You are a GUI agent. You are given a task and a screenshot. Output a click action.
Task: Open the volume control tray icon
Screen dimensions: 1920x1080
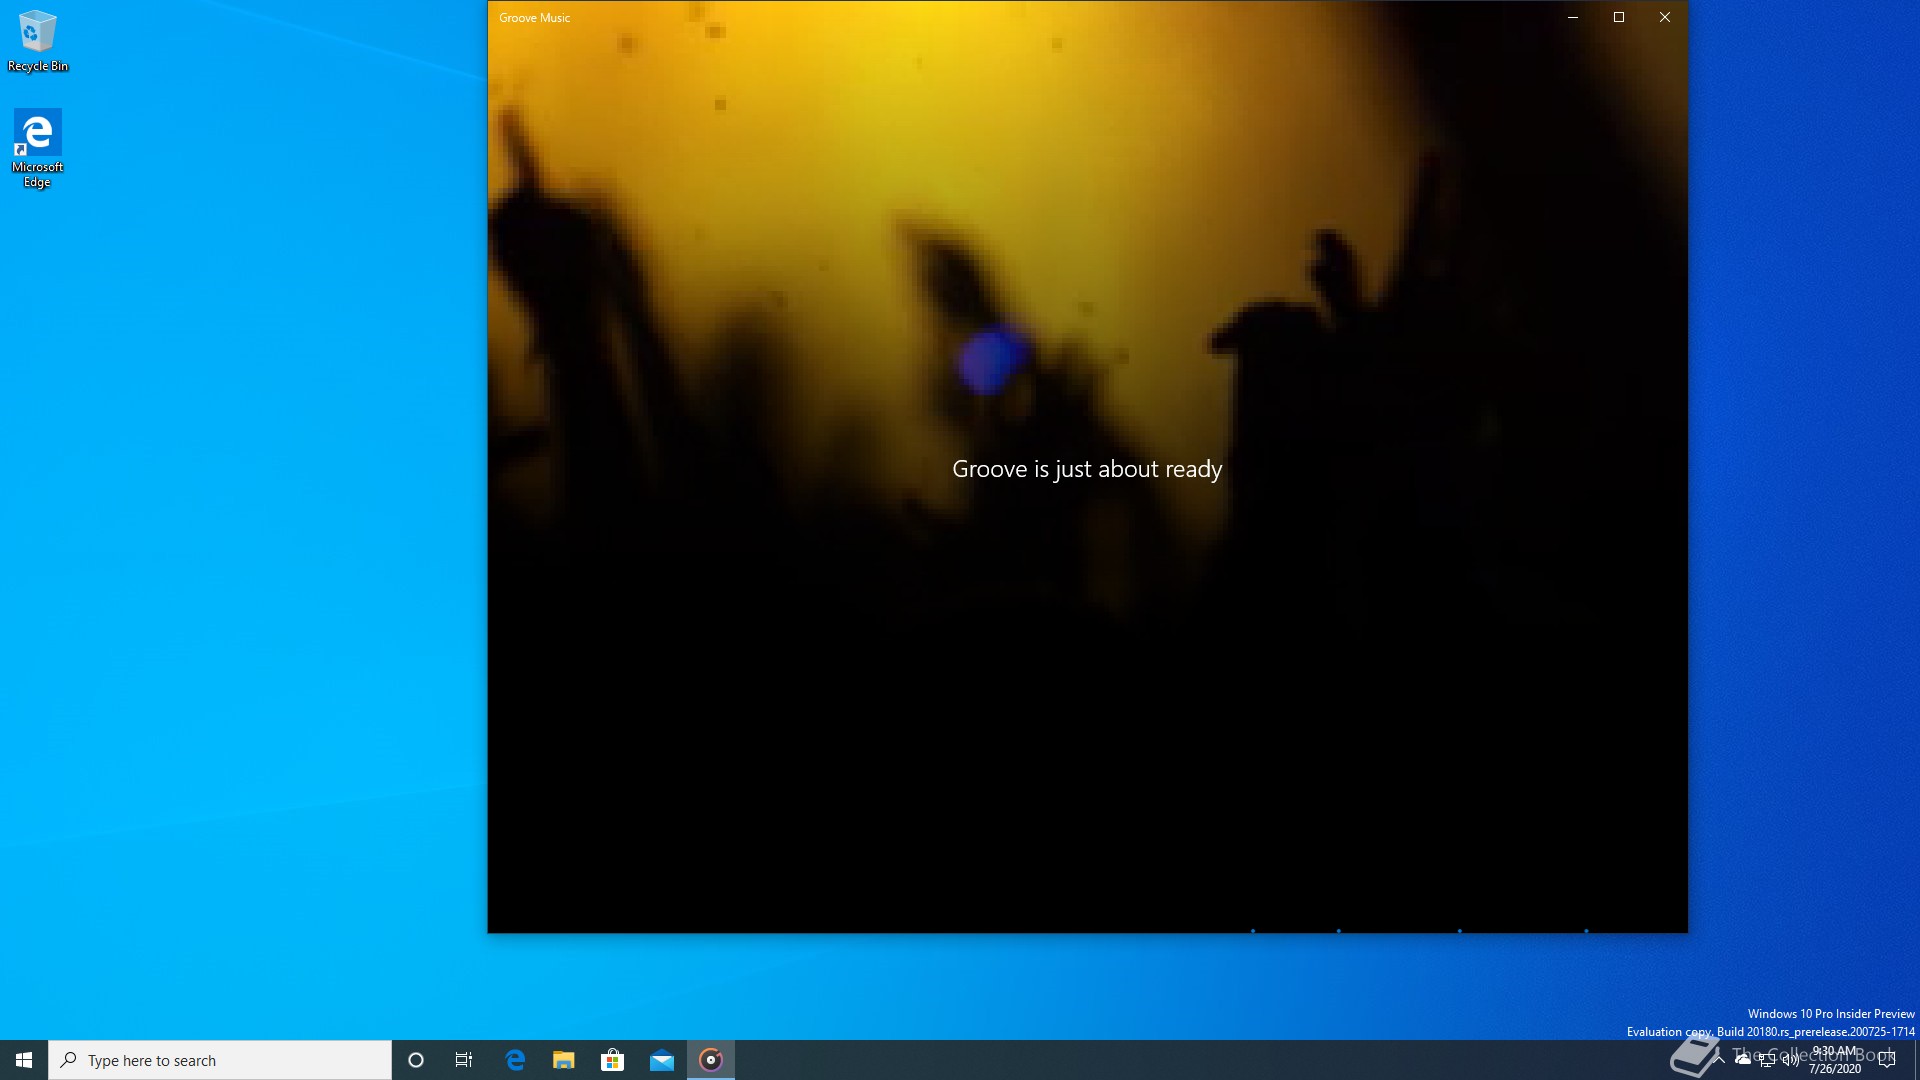[x=1791, y=1060]
